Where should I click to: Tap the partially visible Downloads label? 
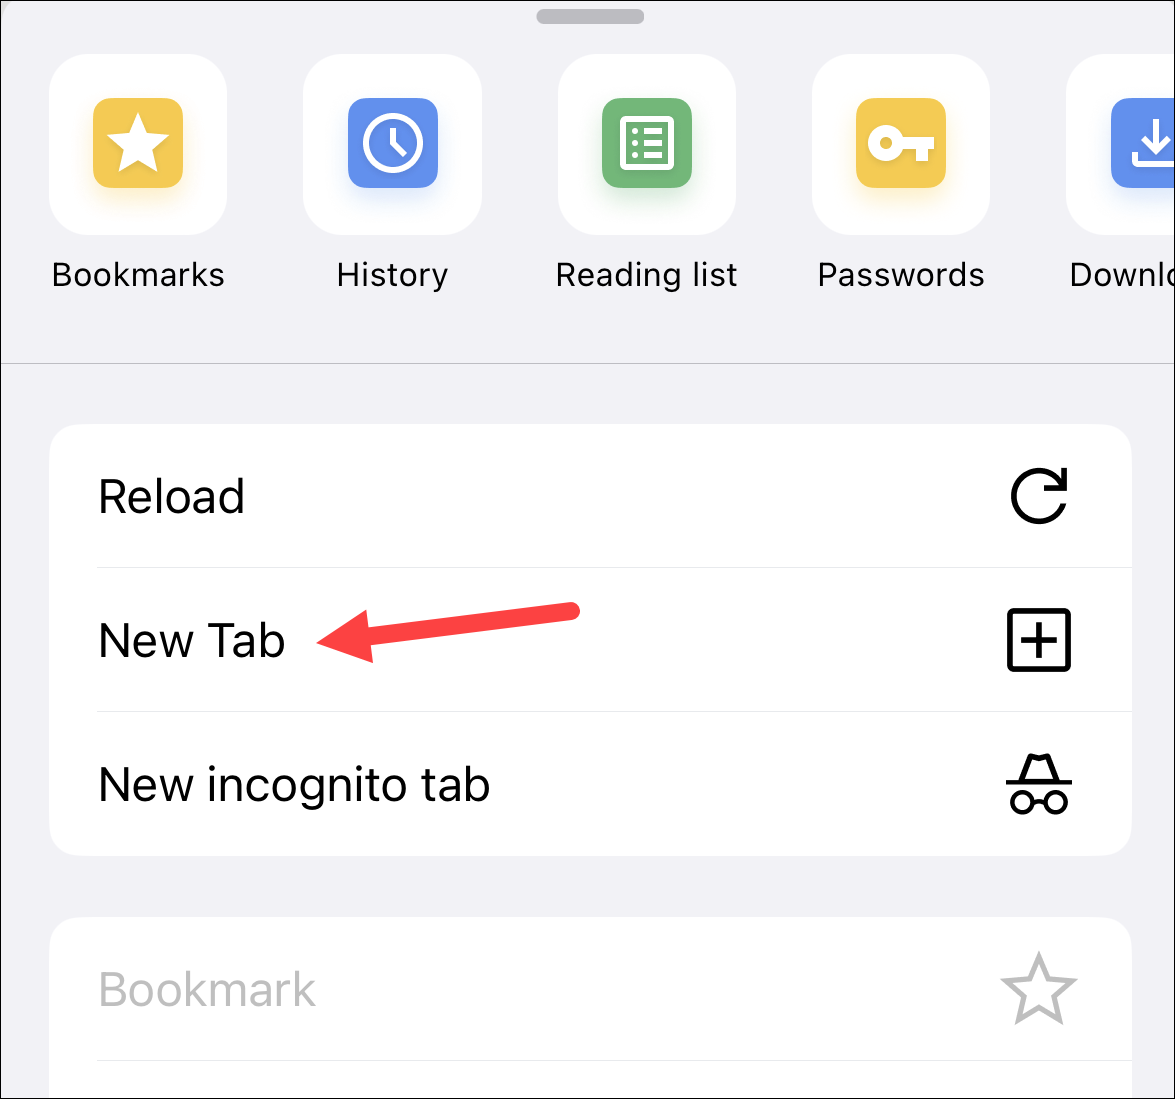(1122, 275)
